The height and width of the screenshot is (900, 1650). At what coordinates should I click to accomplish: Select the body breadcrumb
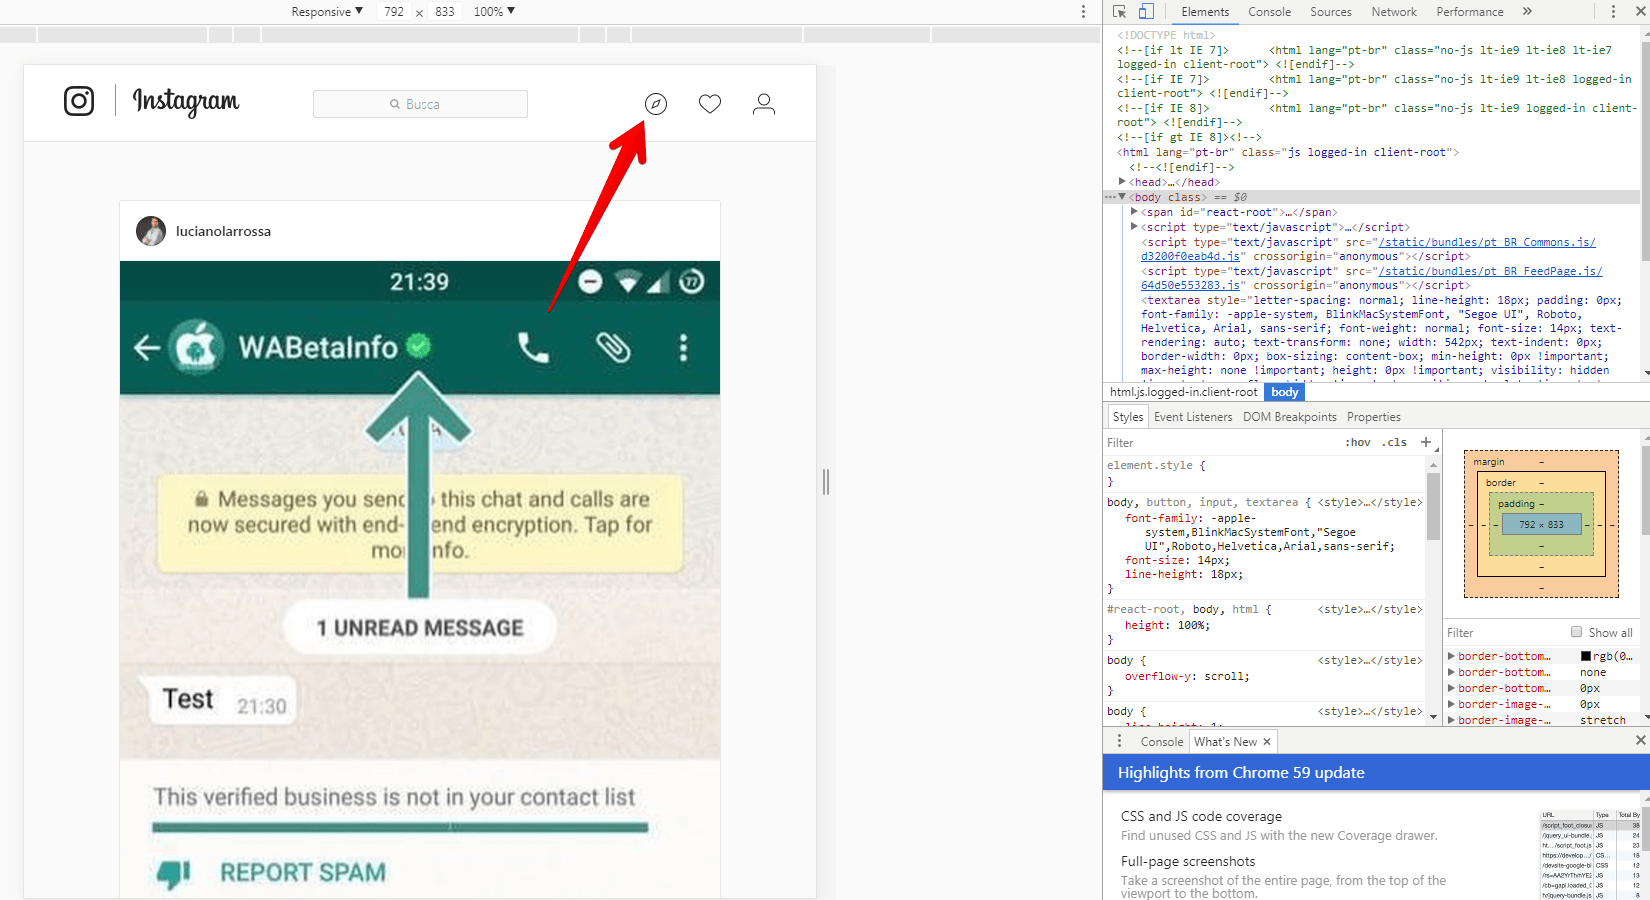pyautogui.click(x=1284, y=392)
